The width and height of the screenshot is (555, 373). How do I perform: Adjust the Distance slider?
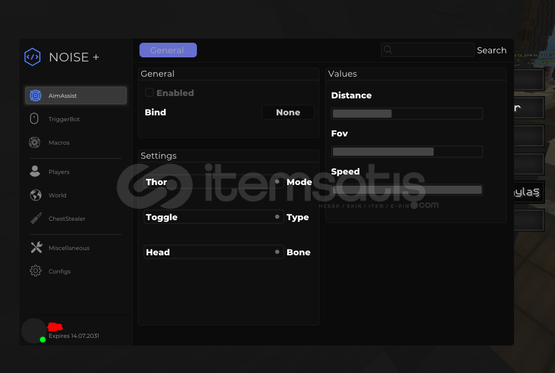[x=407, y=114]
